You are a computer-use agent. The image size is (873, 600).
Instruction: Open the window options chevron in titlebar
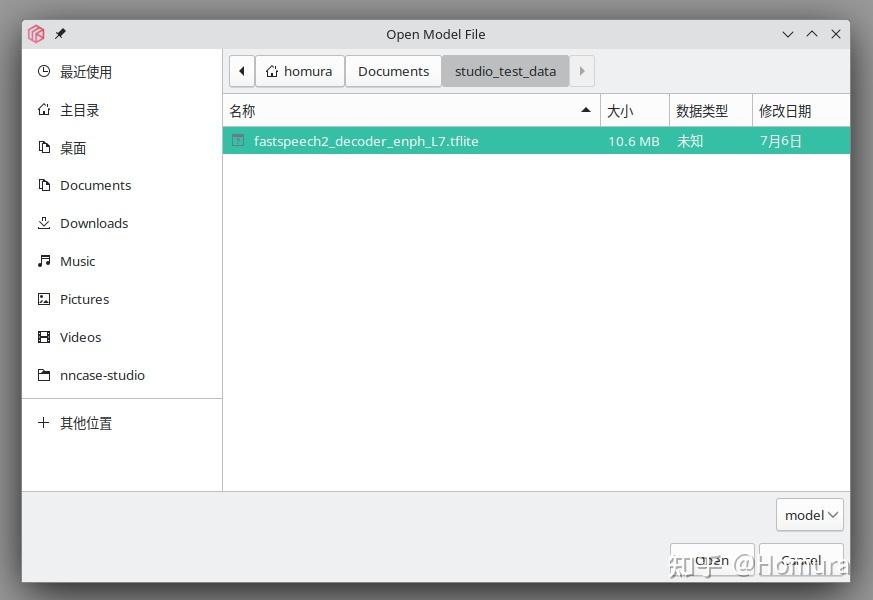(787, 33)
